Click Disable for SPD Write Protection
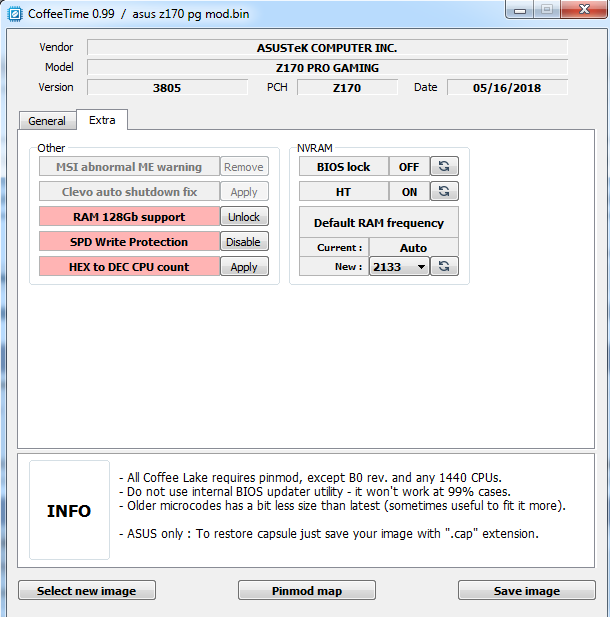Image resolution: width=610 pixels, height=617 pixels. point(244,242)
